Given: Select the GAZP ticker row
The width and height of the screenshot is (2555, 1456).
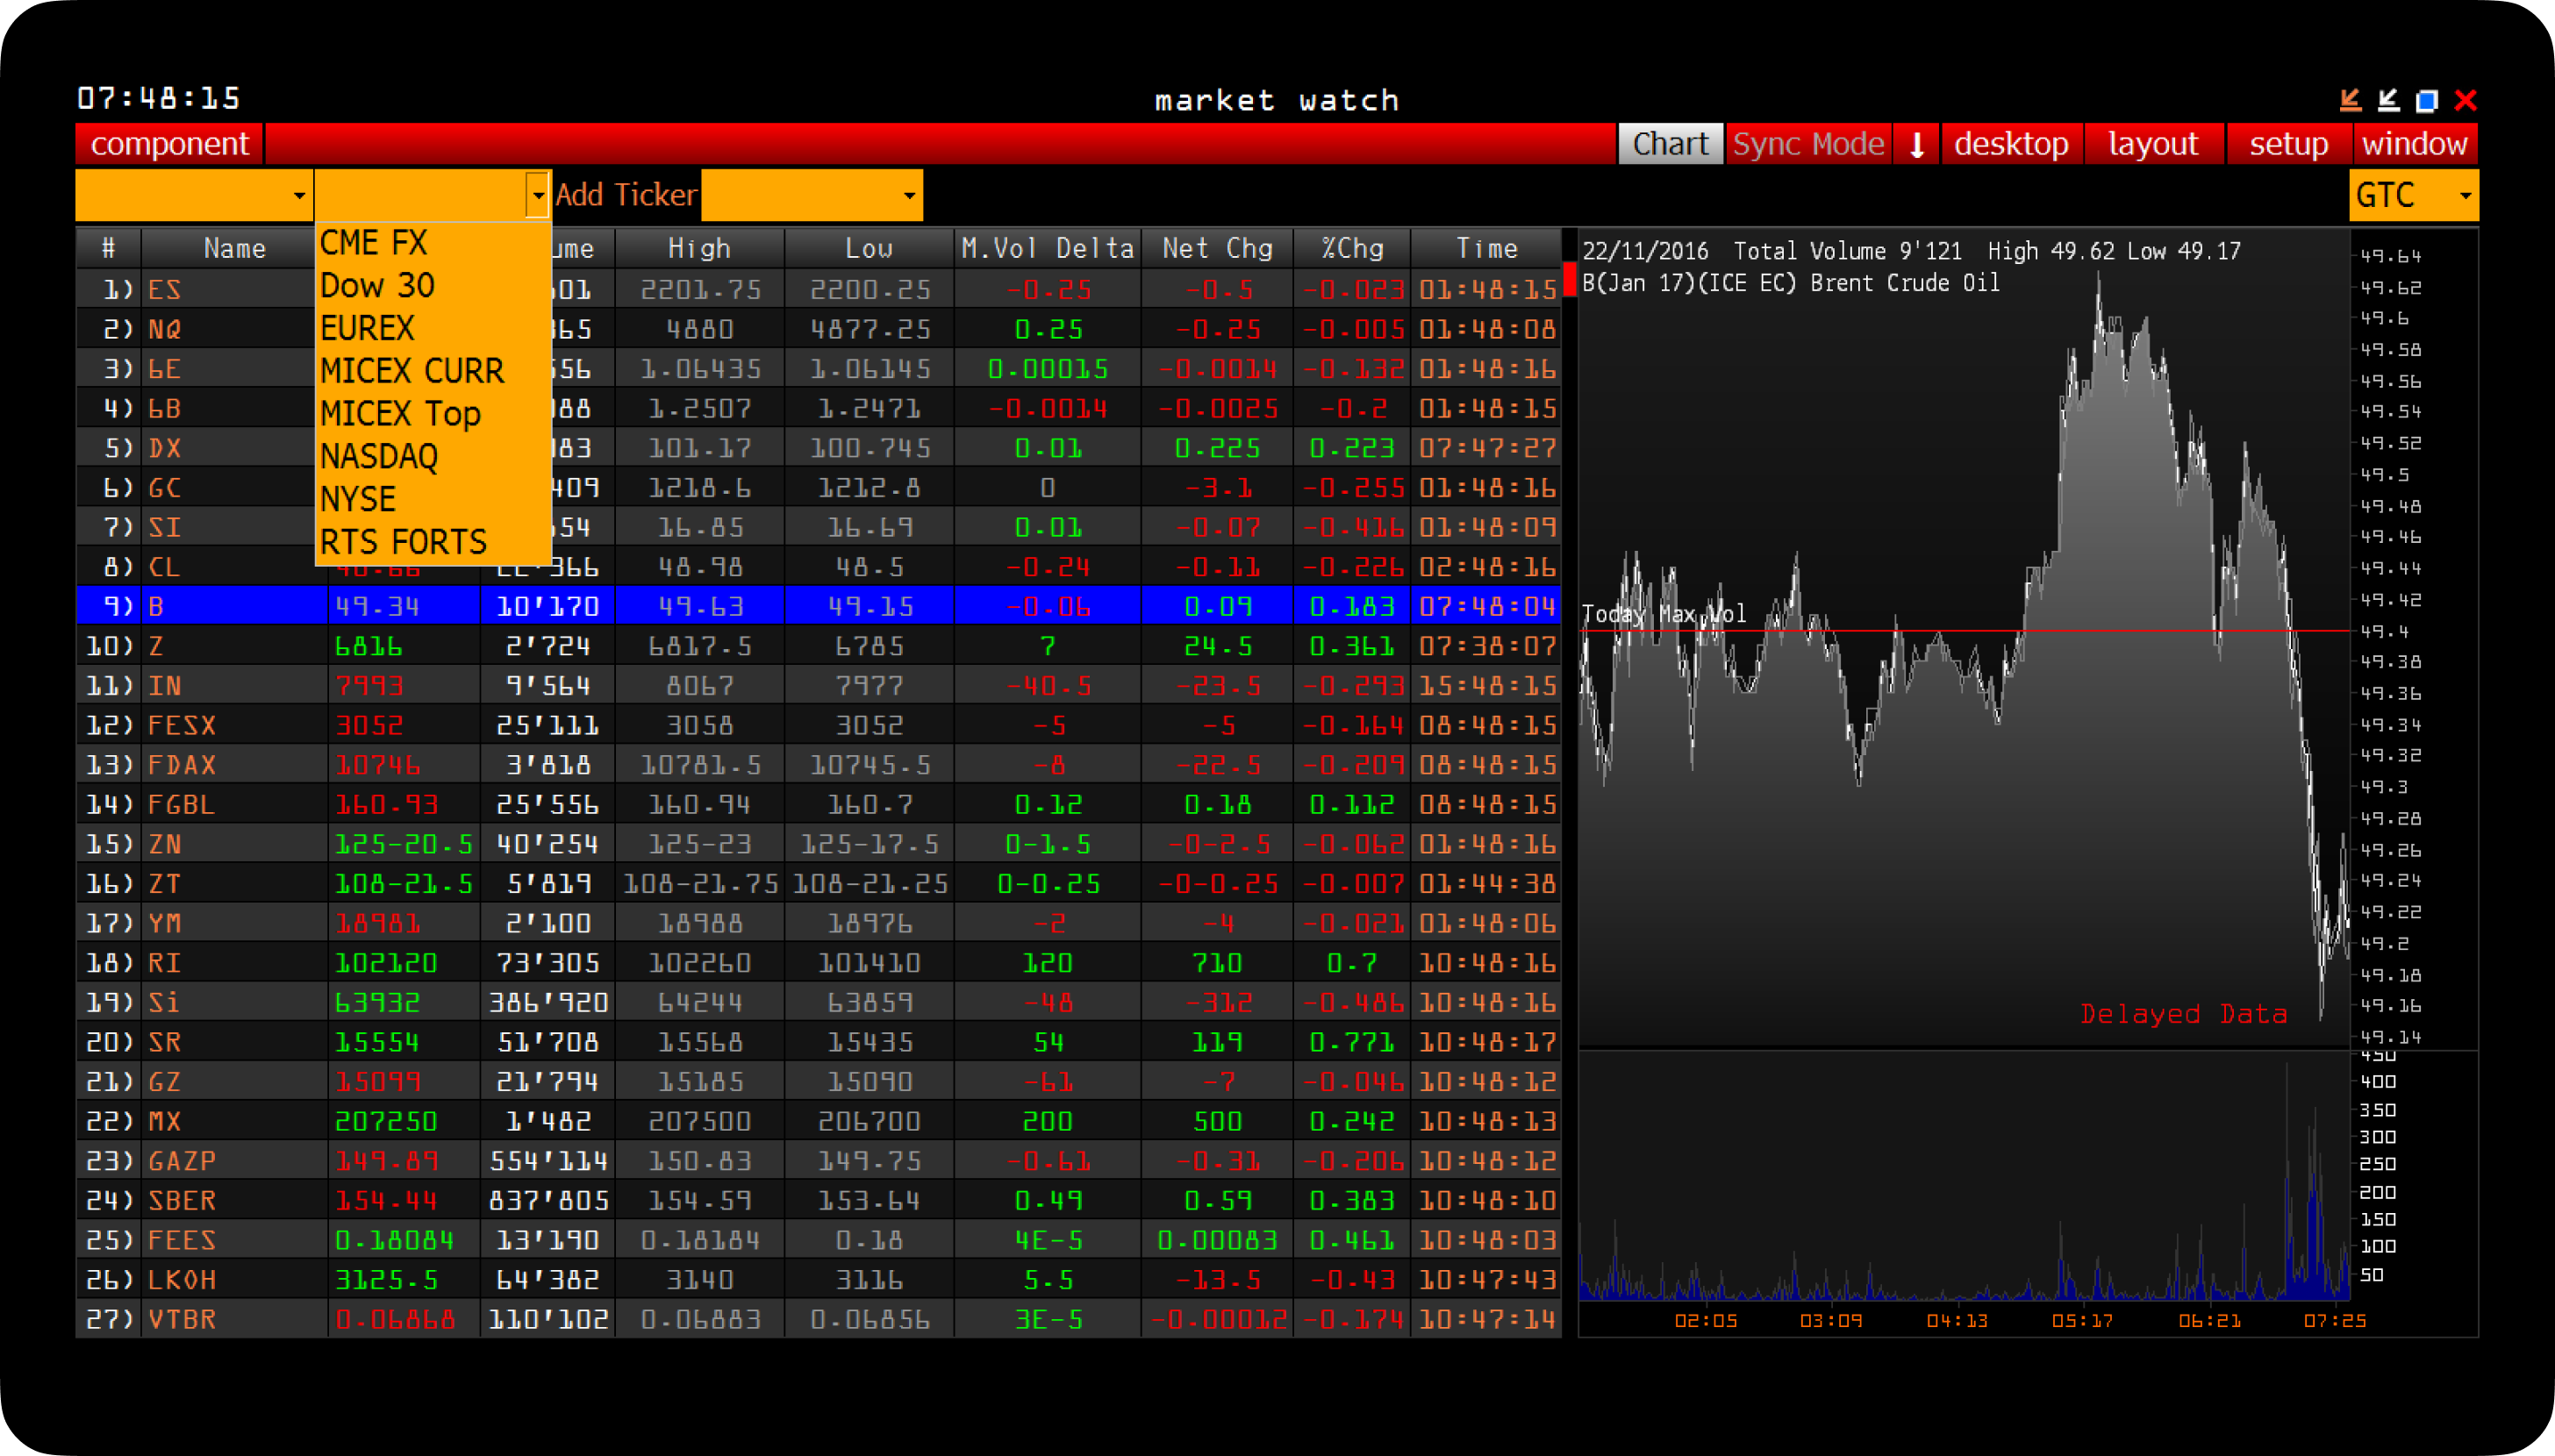Looking at the screenshot, I should pyautogui.click(x=818, y=1161).
